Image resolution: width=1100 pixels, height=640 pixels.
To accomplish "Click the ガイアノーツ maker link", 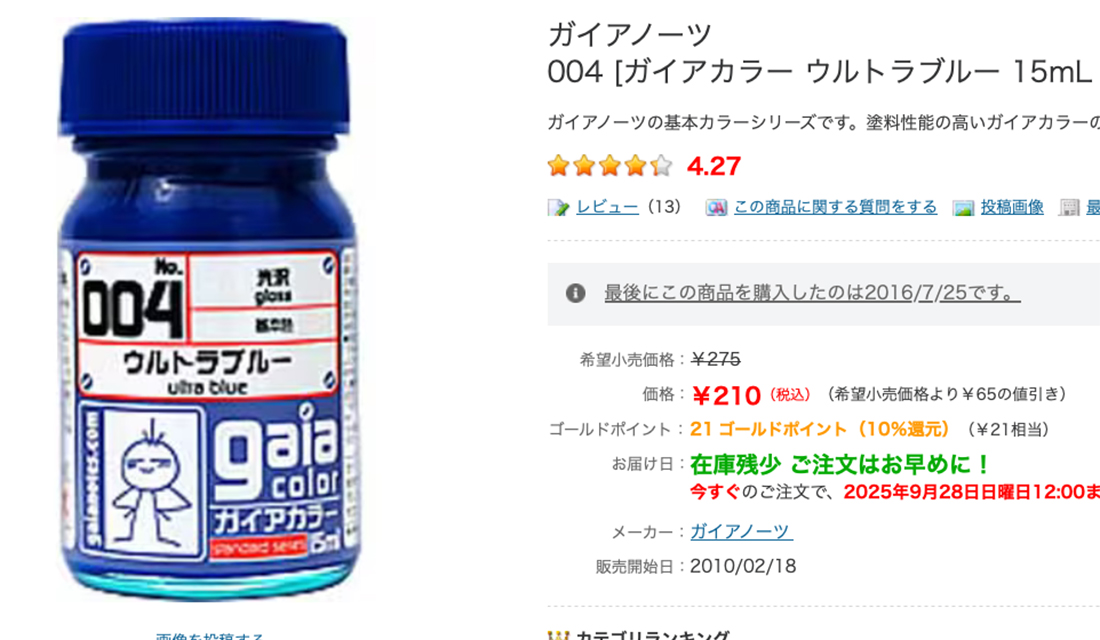I will point(742,531).
